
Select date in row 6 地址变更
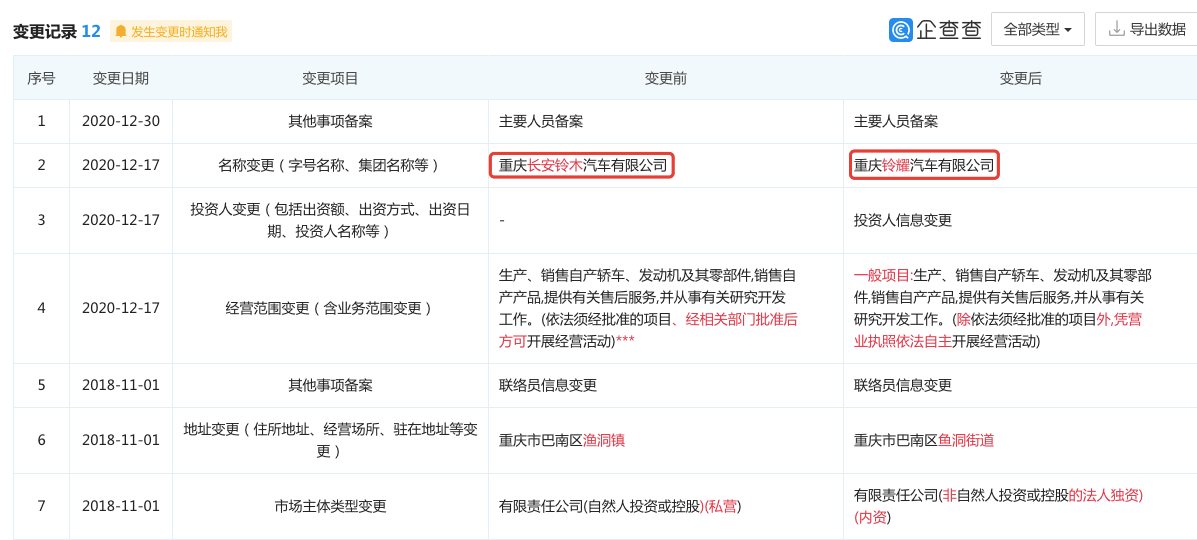click(x=121, y=440)
